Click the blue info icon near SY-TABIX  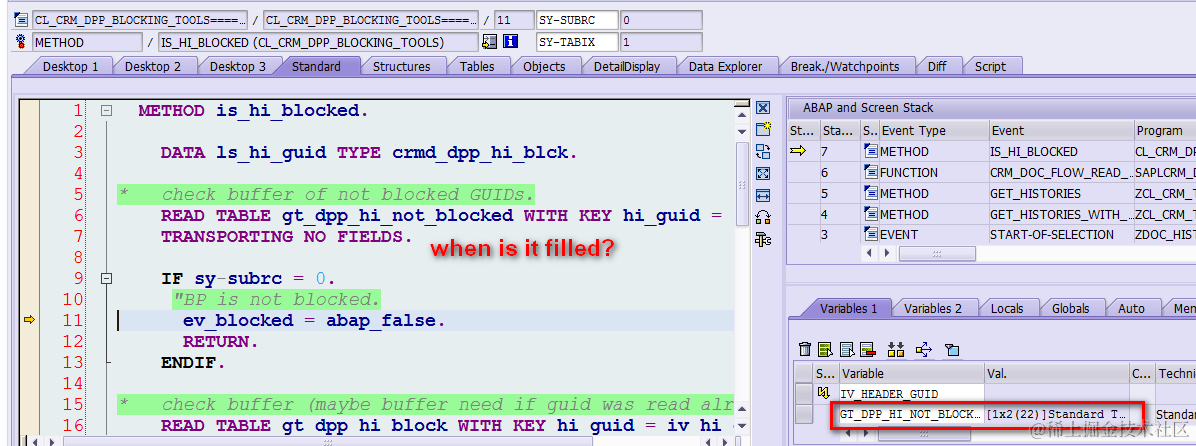511,42
